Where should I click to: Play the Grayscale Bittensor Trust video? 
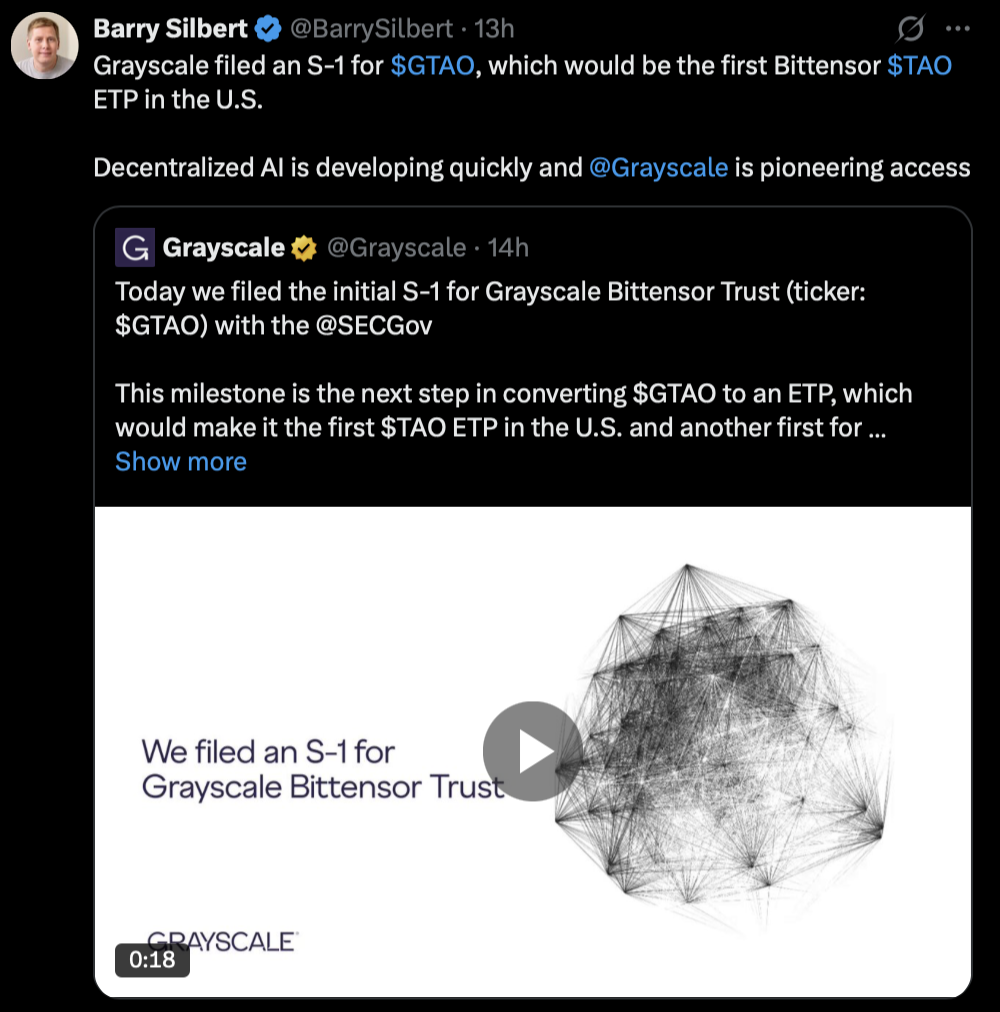point(532,751)
